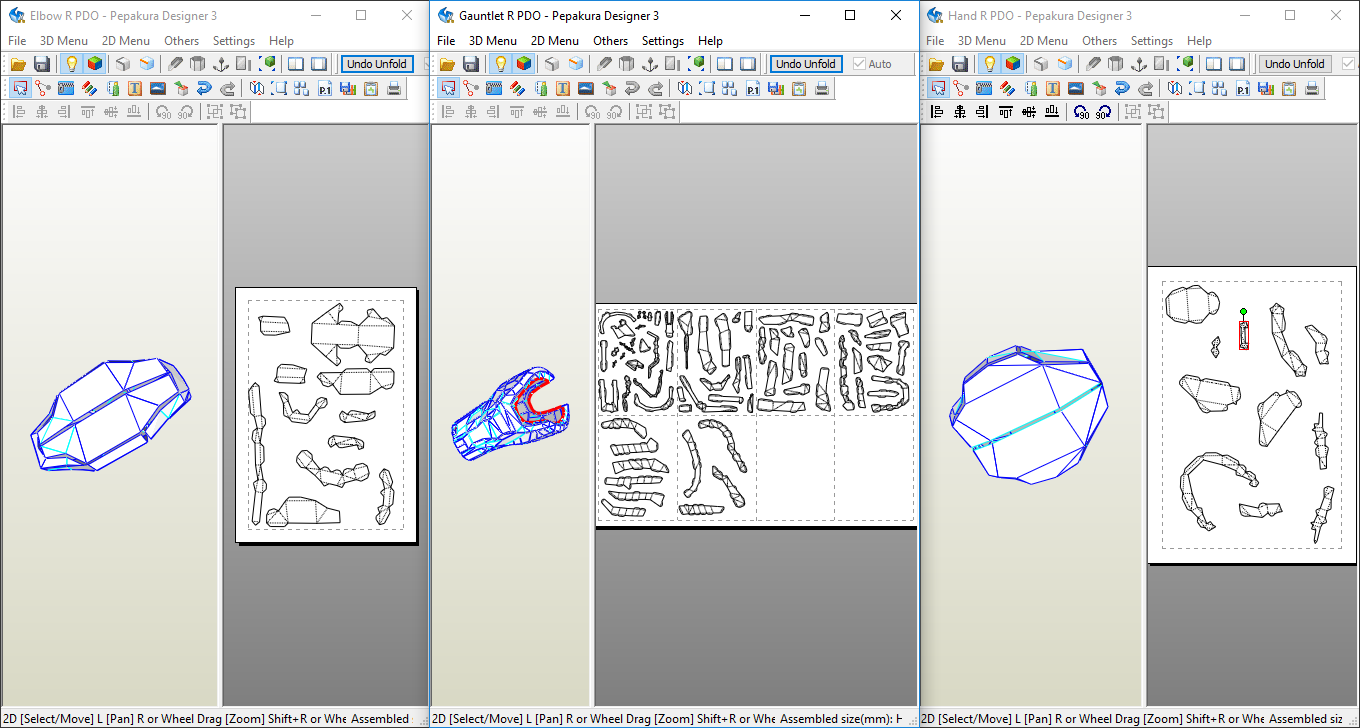Click the Input Image picture icon in Hand window

click(x=1076, y=88)
